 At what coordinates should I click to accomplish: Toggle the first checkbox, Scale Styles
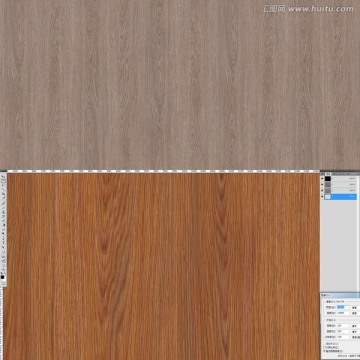click(x=324, y=343)
